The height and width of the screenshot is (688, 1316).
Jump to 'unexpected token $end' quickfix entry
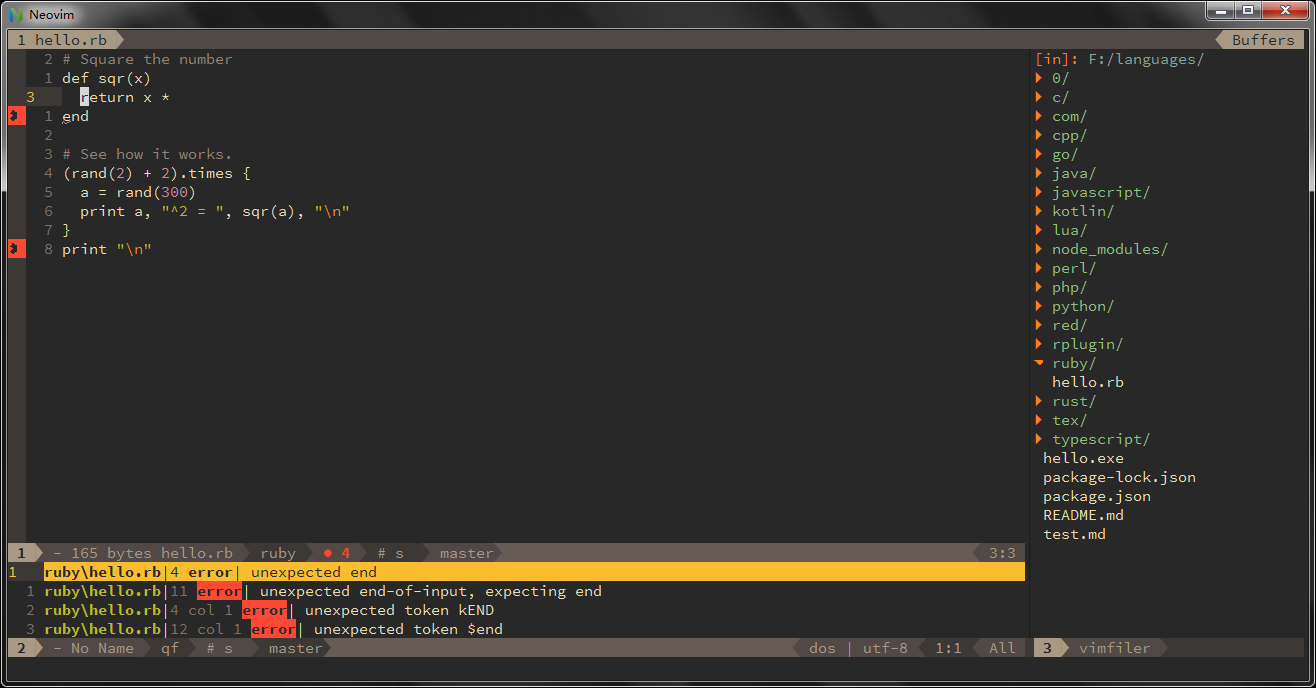[x=408, y=629]
